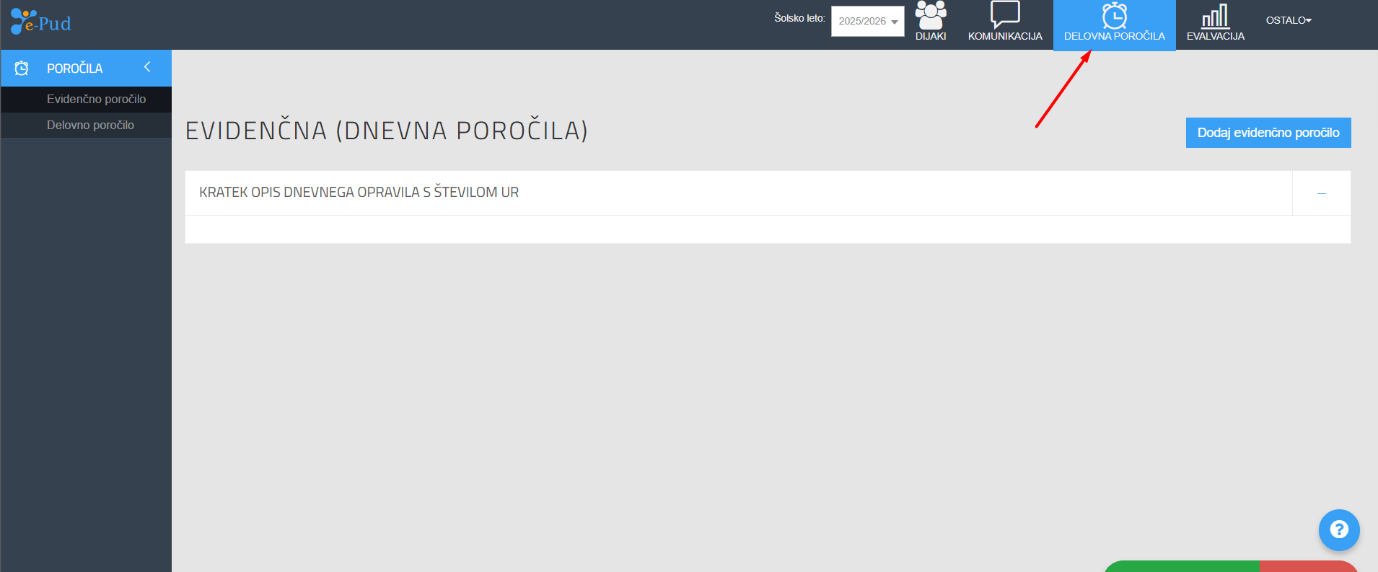Open the help question mark button

click(1339, 530)
